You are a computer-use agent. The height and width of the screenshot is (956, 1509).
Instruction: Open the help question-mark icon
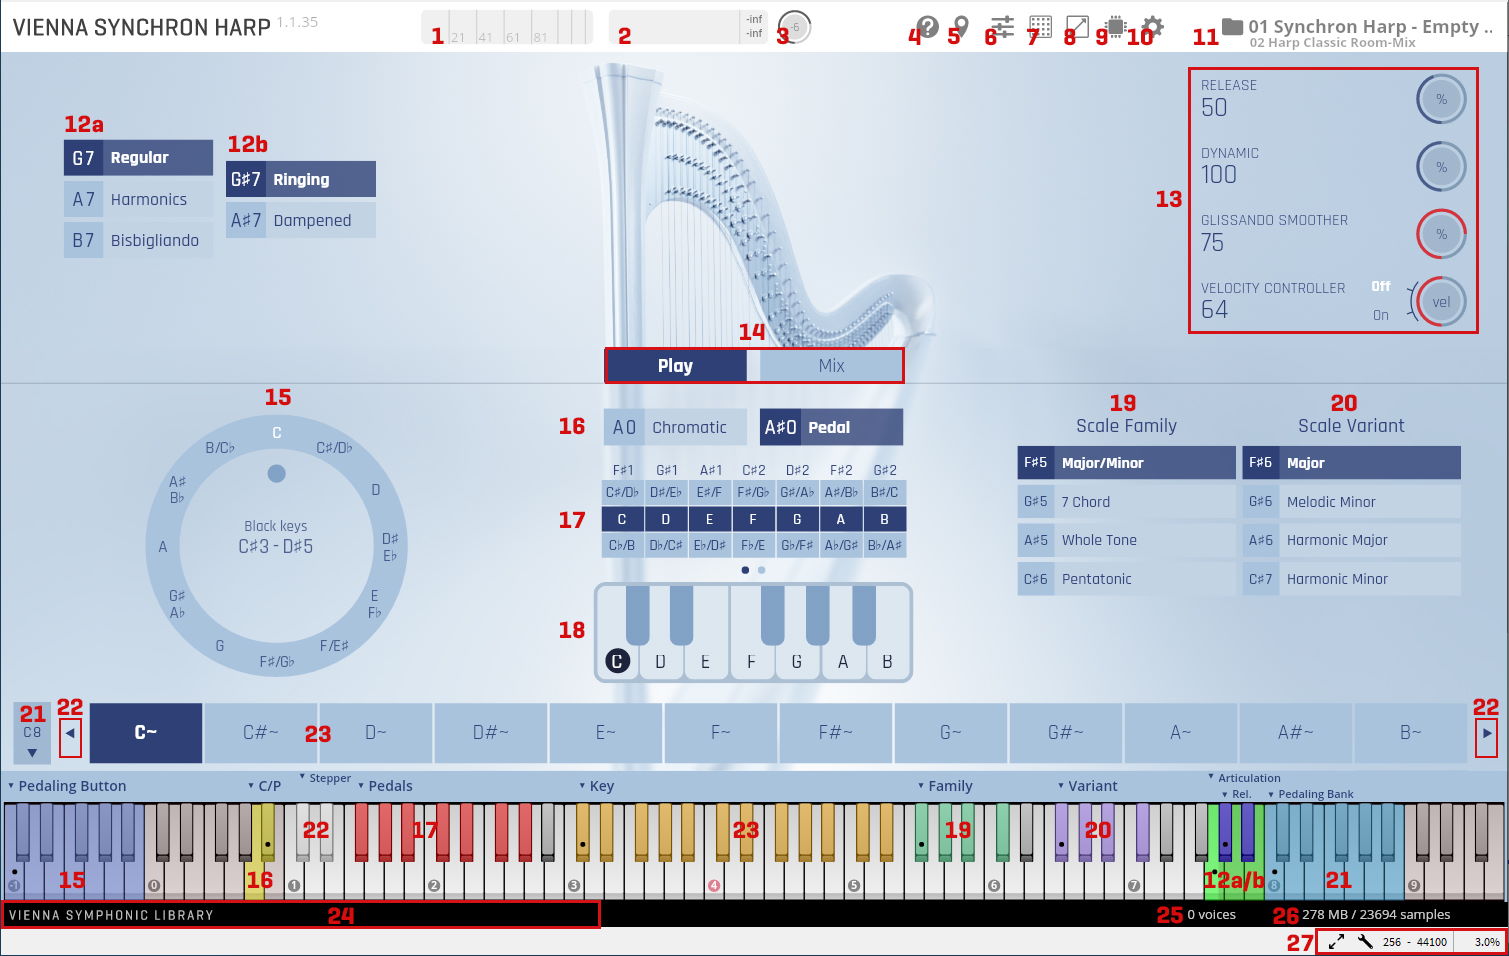[x=928, y=27]
